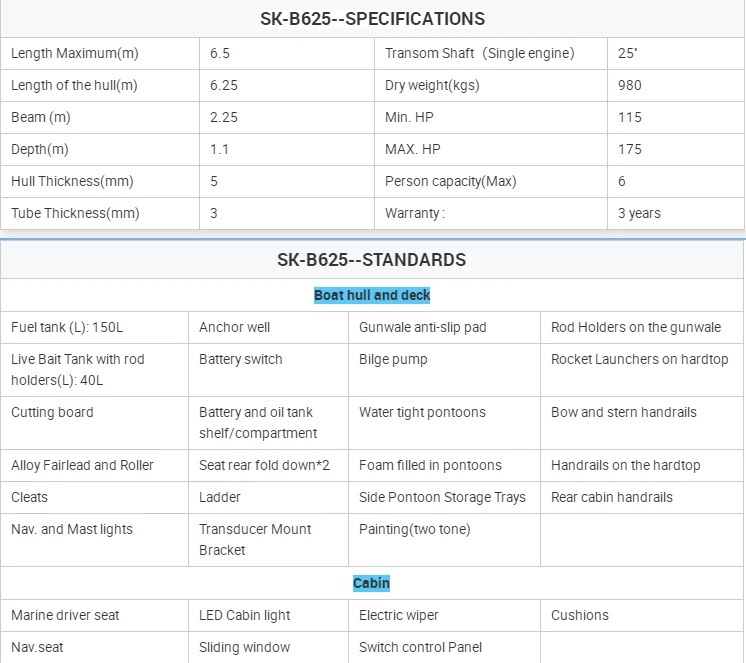Click the 'Transducer Mount Bracket' cell
746x663 pixels.
pos(255,539)
